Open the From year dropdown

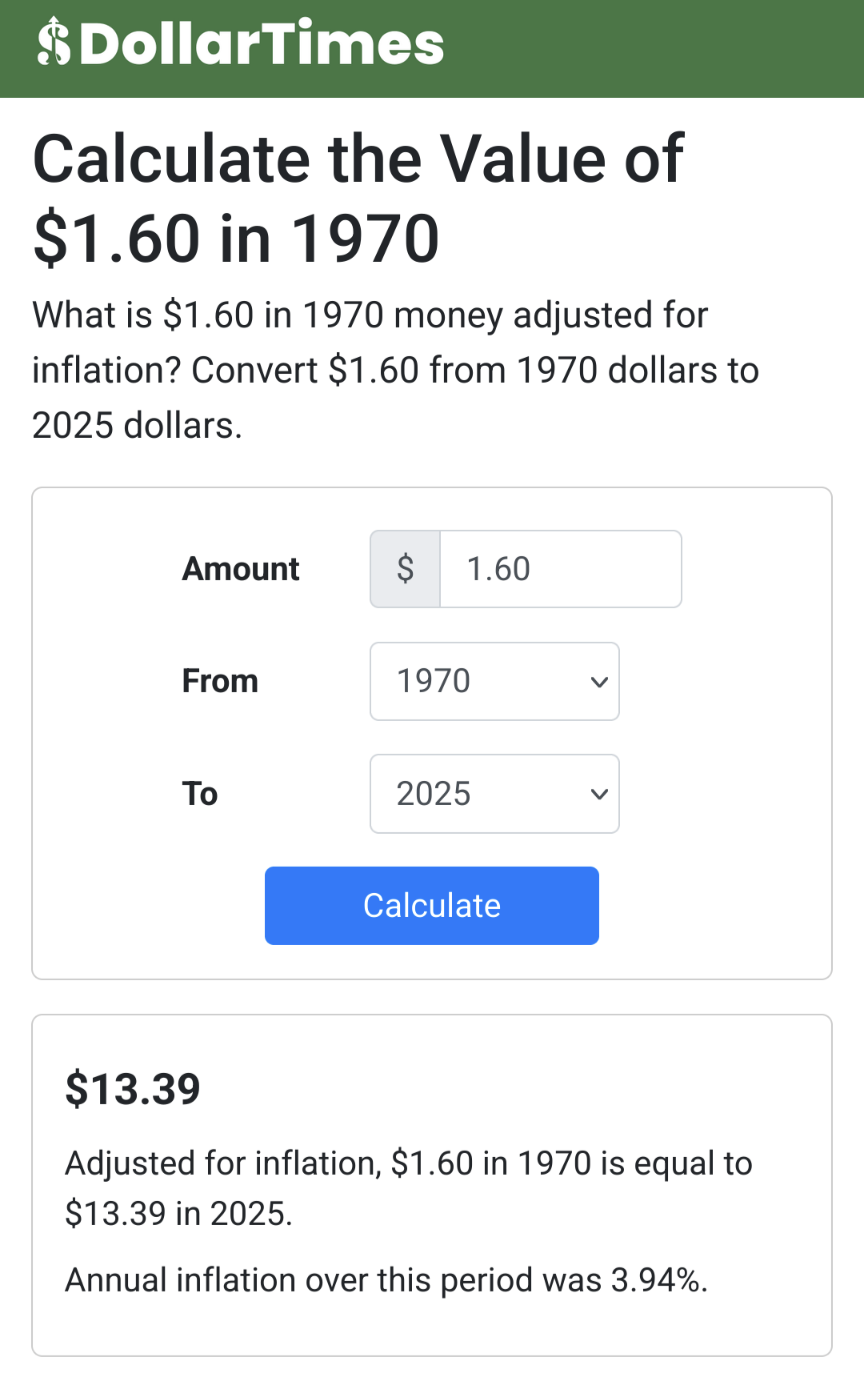click(480, 681)
